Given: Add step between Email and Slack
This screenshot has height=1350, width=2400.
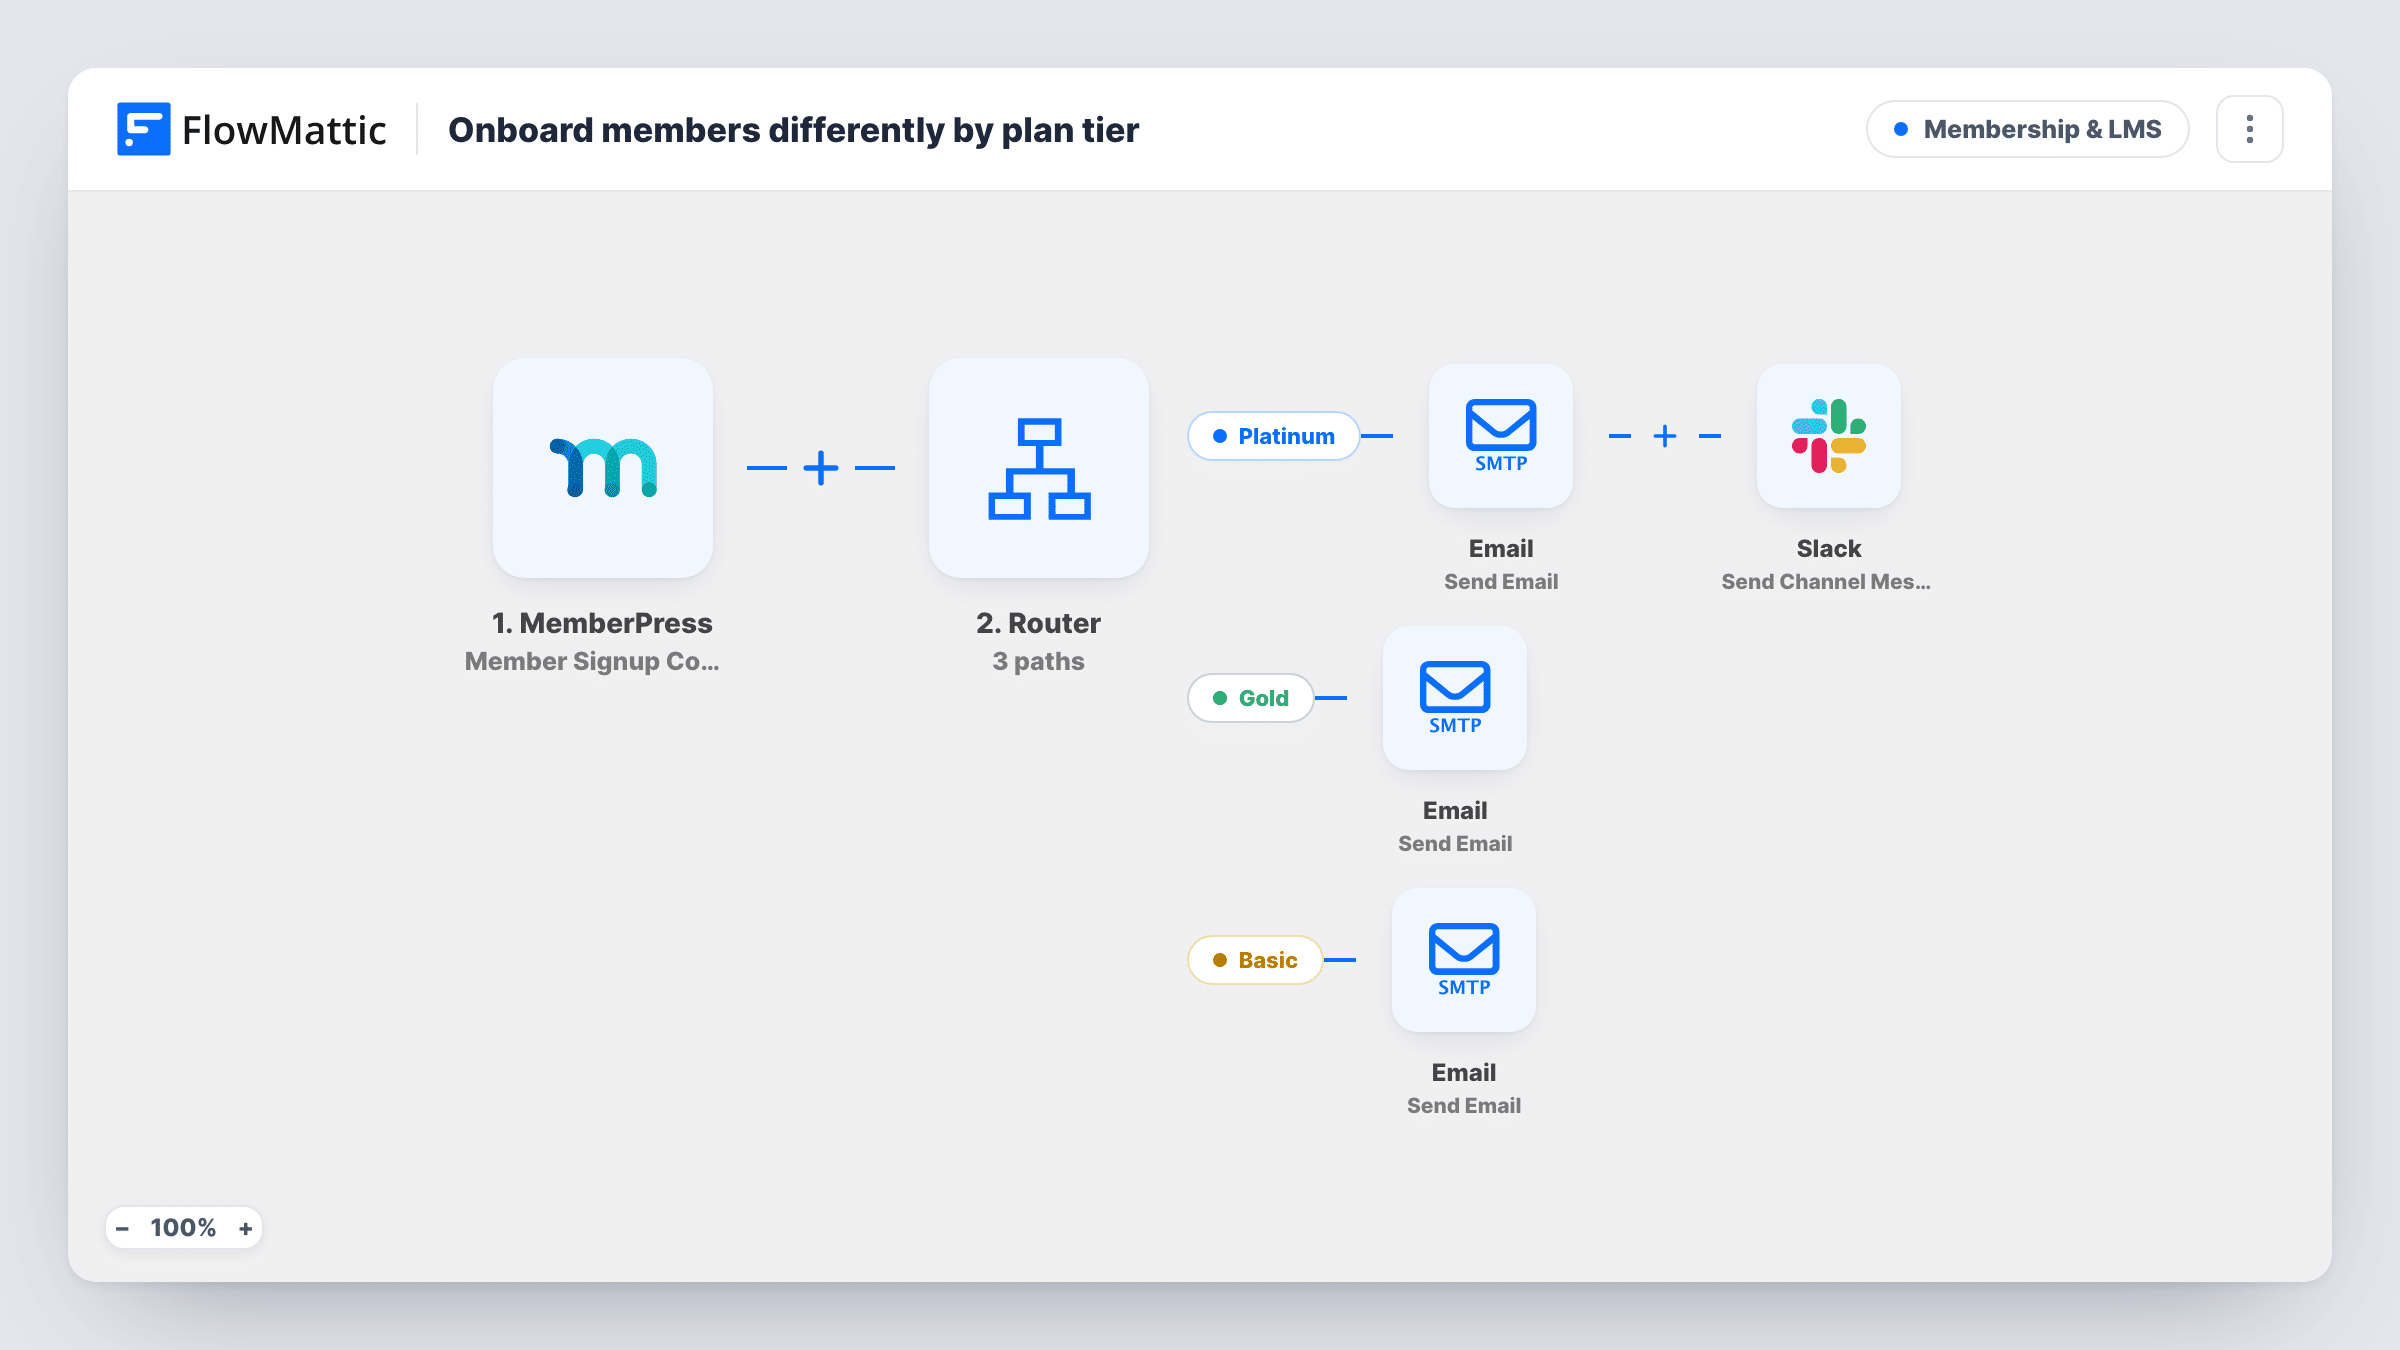Looking at the screenshot, I should (1665, 436).
